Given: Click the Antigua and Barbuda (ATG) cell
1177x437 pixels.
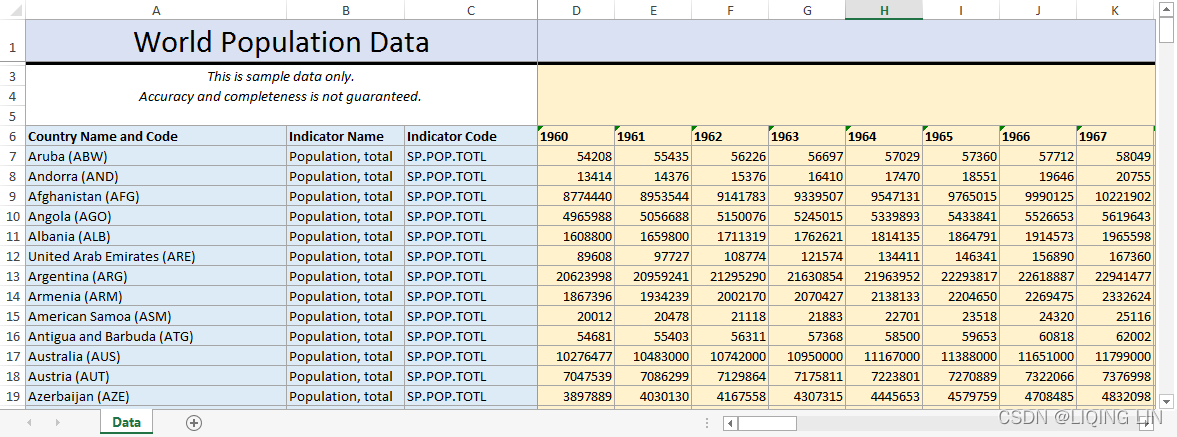Looking at the screenshot, I should [156, 335].
